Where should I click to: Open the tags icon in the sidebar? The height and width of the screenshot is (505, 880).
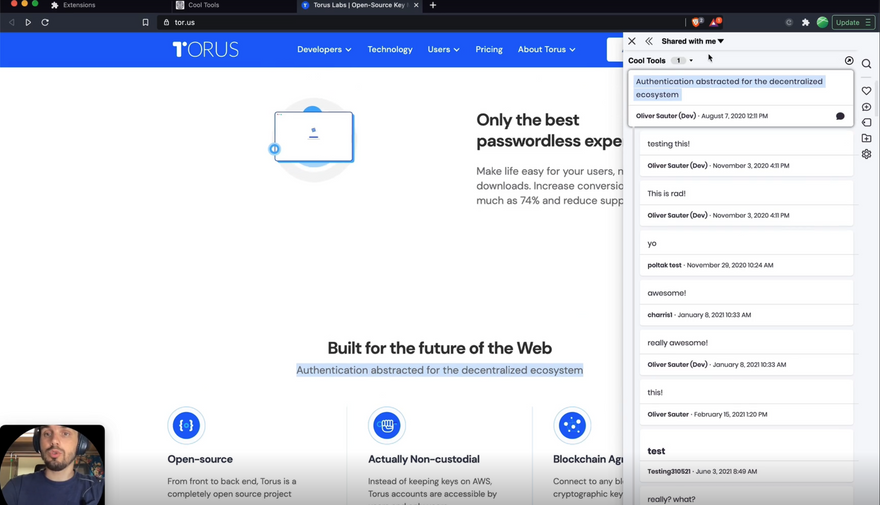pyautogui.click(x=866, y=123)
